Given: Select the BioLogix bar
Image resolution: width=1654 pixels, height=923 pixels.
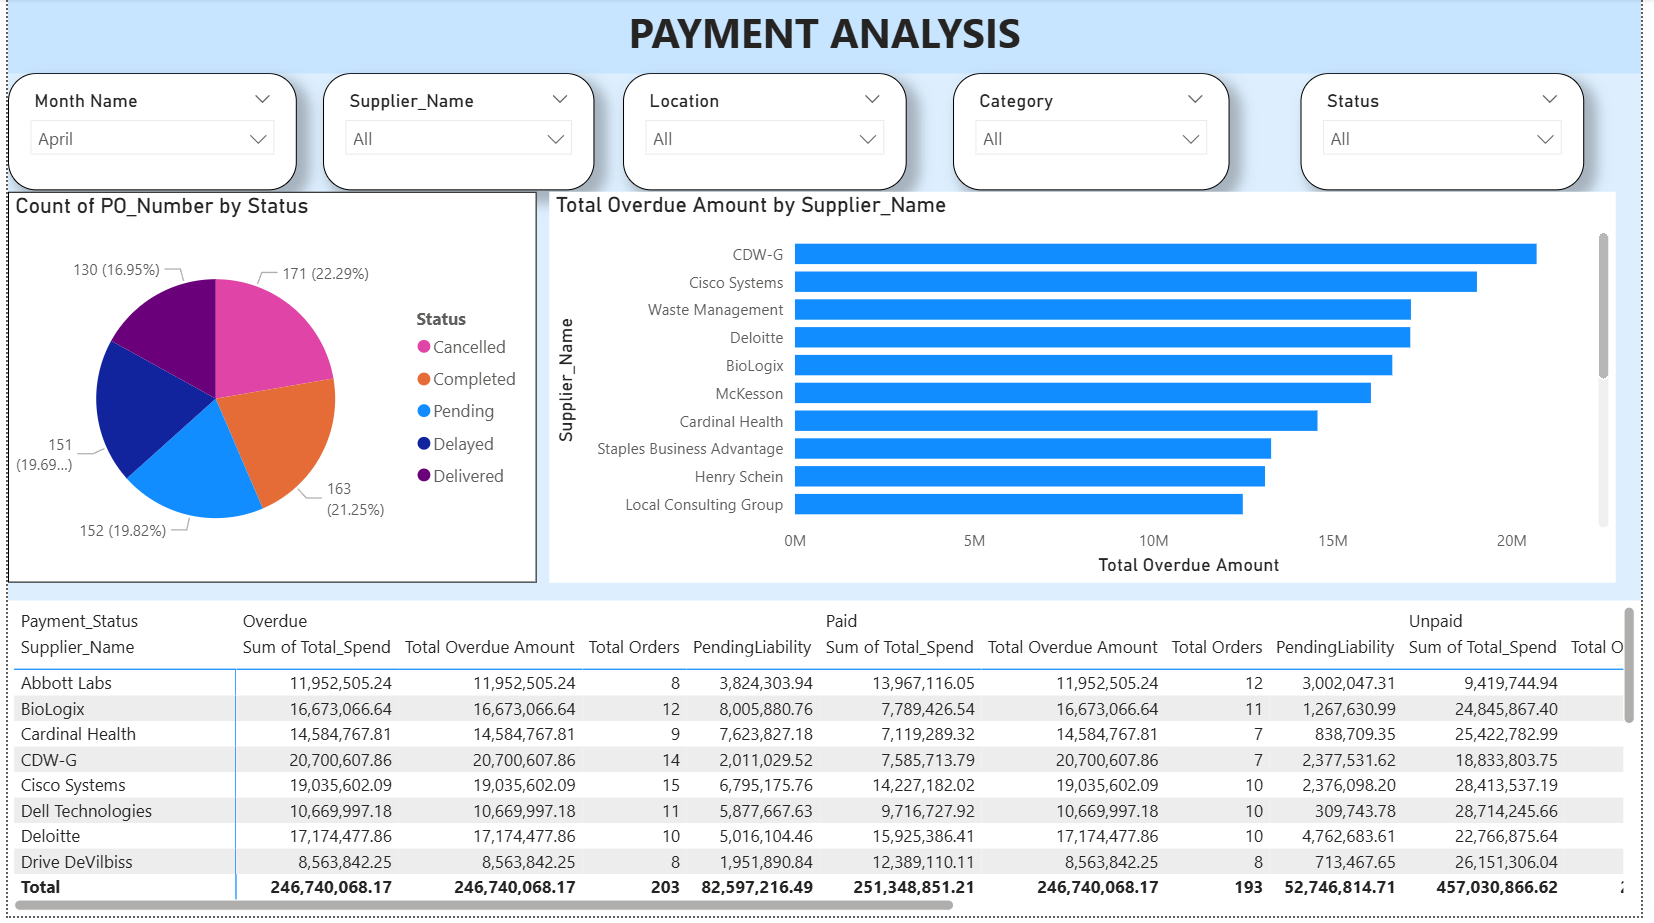Looking at the screenshot, I should [1093, 365].
